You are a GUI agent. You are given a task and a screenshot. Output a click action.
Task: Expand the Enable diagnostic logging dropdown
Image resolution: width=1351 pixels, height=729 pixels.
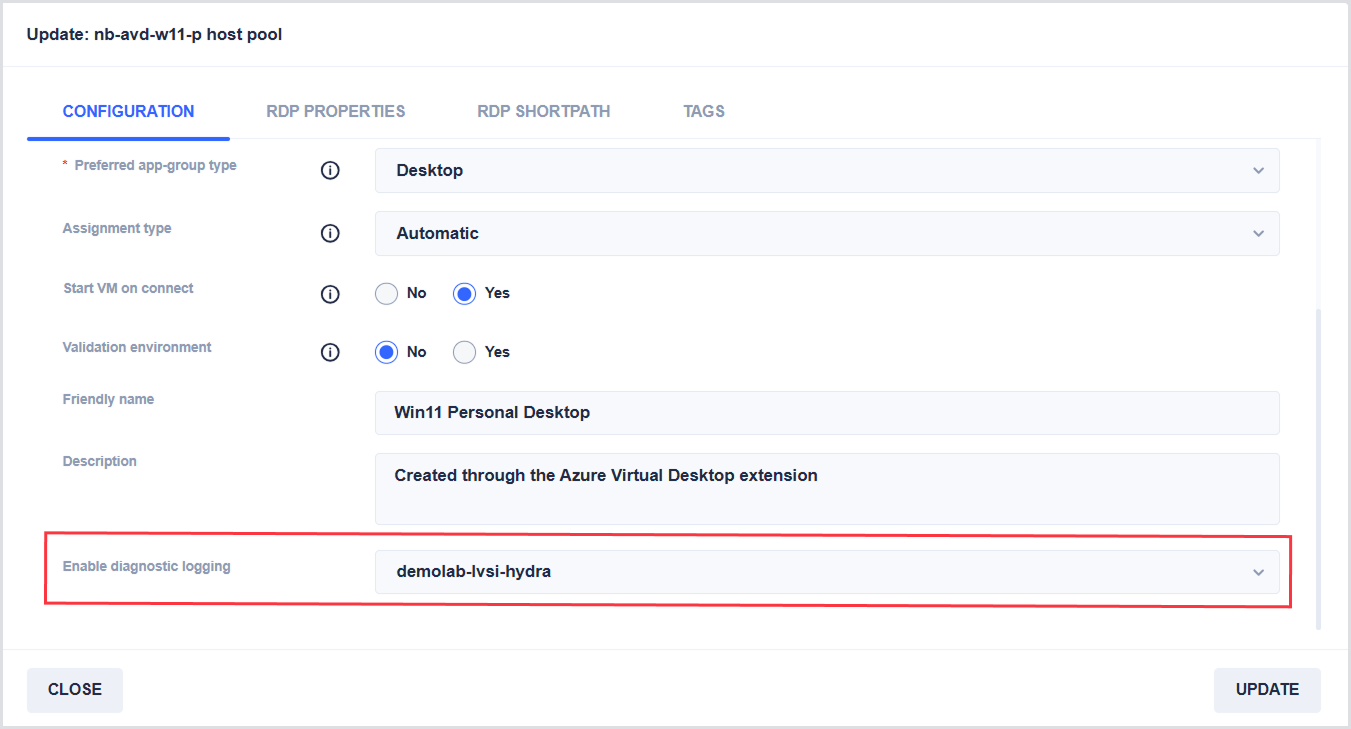tap(827, 572)
